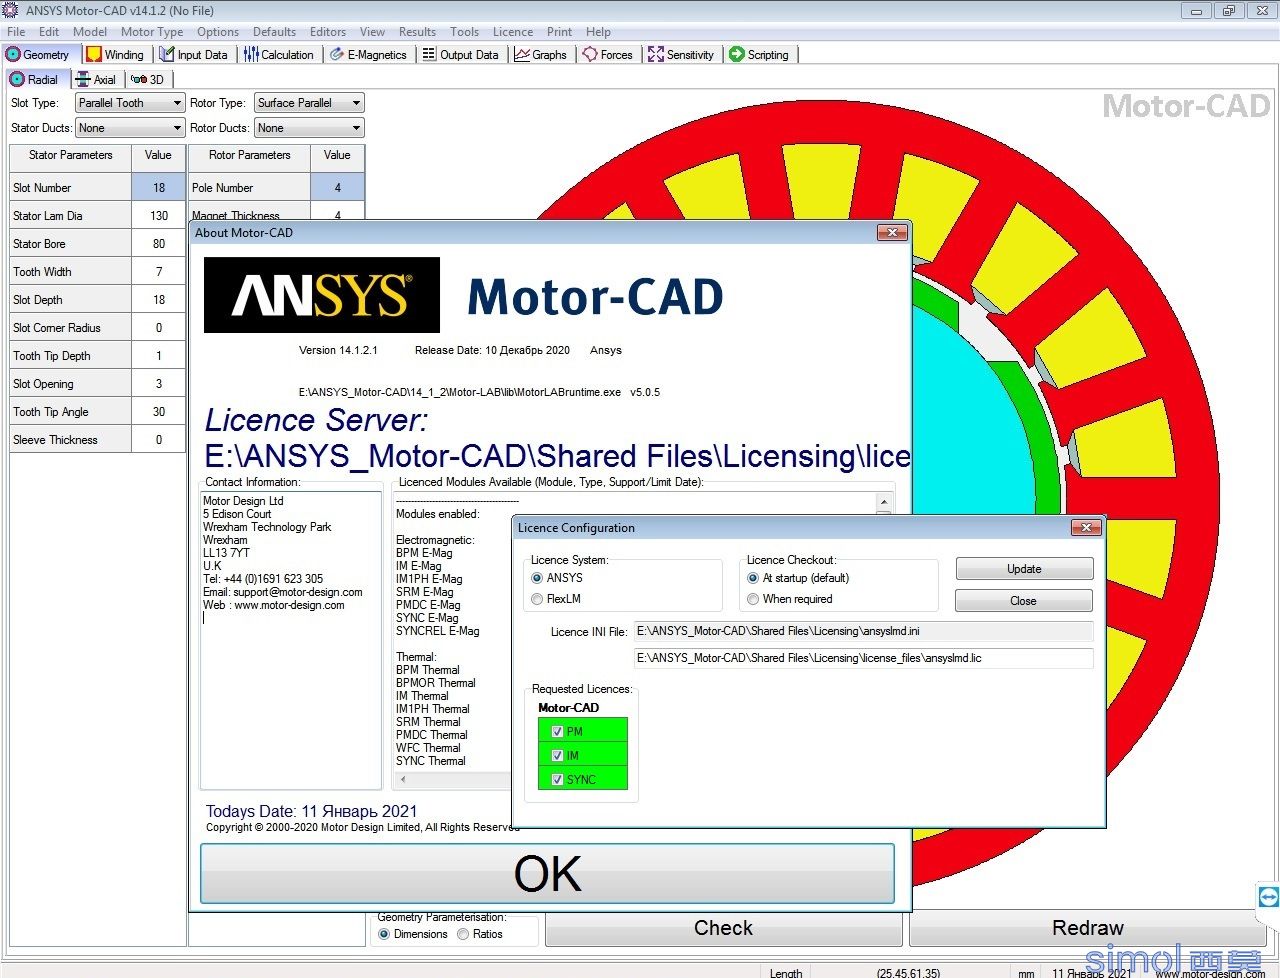Toggle the SYNC licence checkbox
Screen dimensions: 1280x978
[x=557, y=779]
